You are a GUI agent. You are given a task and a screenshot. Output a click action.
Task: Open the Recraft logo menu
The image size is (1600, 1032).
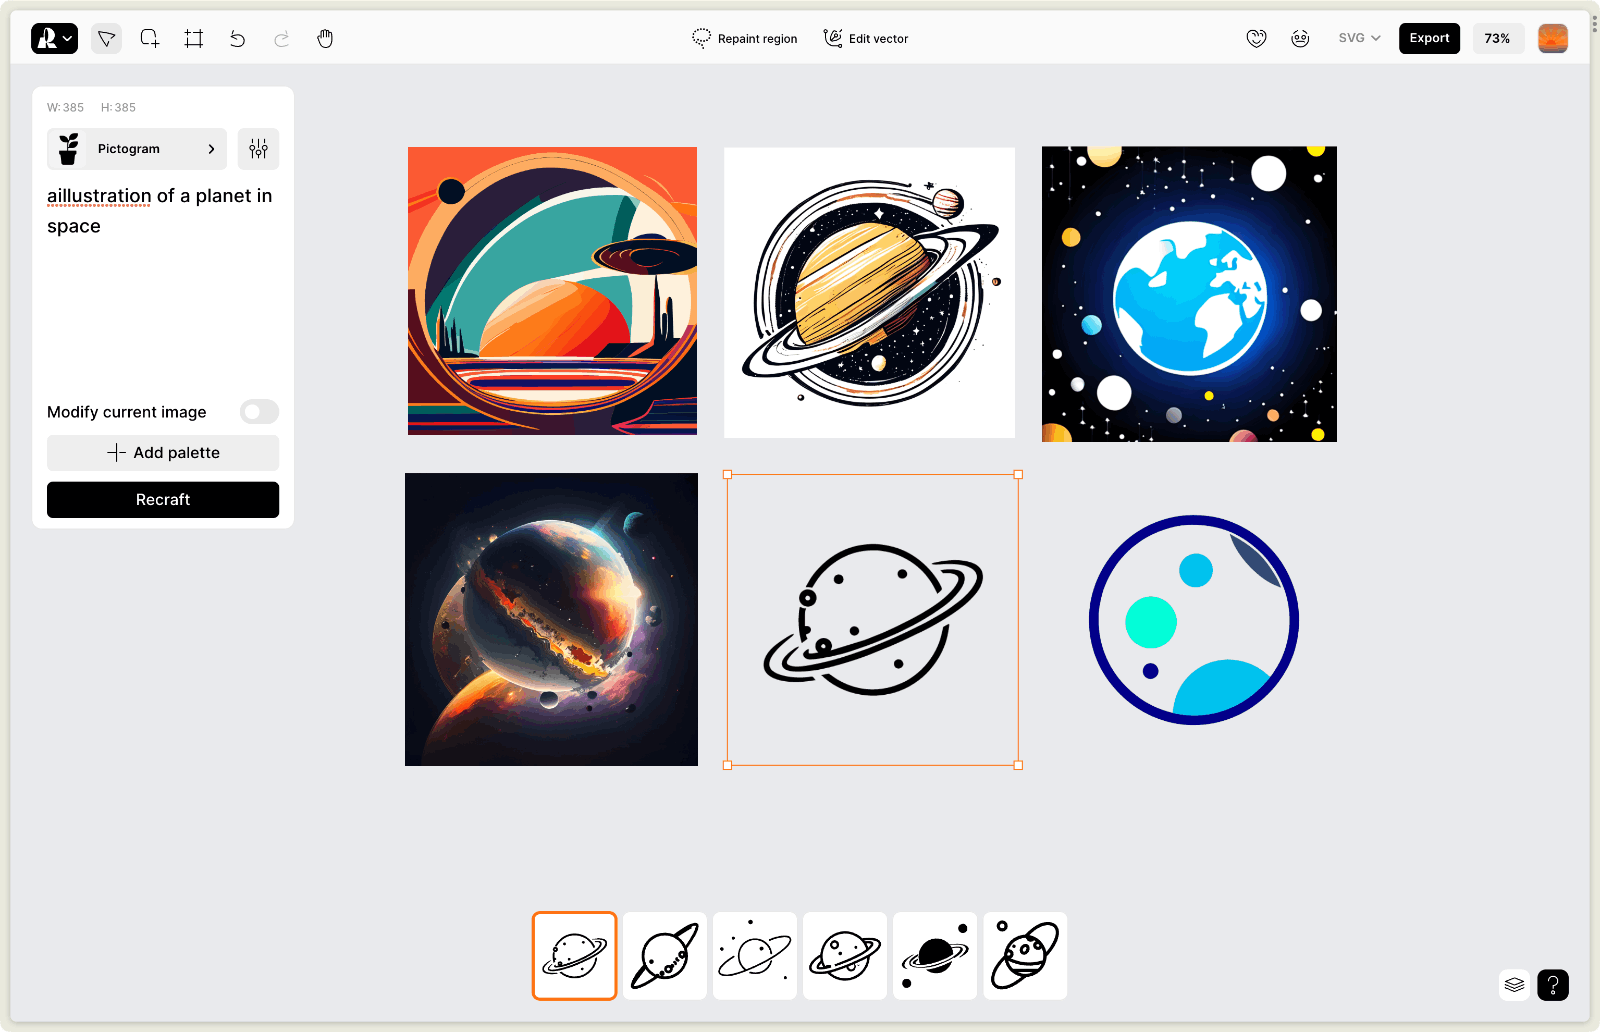point(54,38)
